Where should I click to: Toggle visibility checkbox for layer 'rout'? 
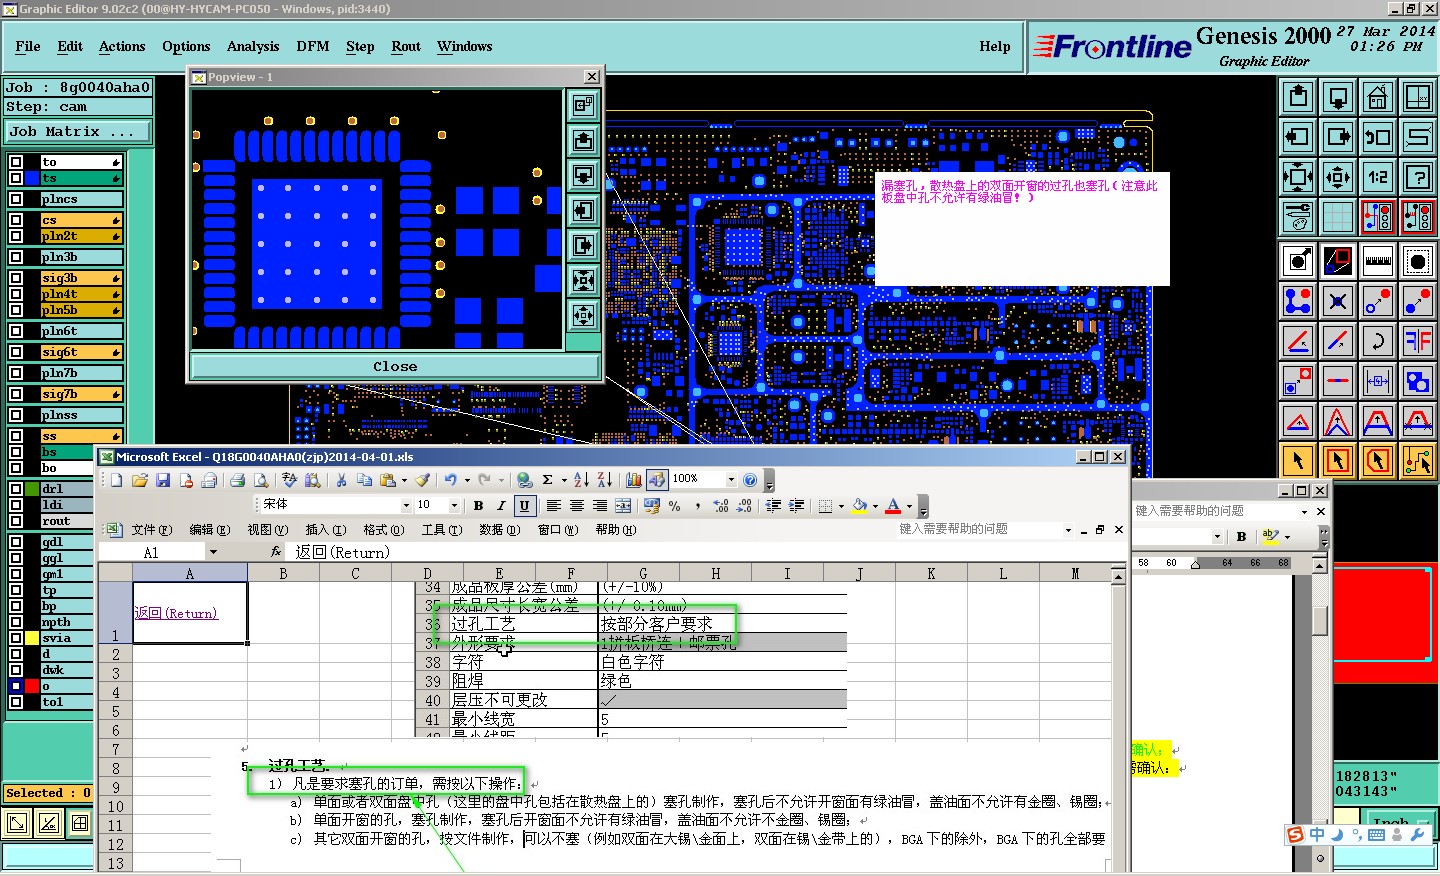click(x=16, y=521)
